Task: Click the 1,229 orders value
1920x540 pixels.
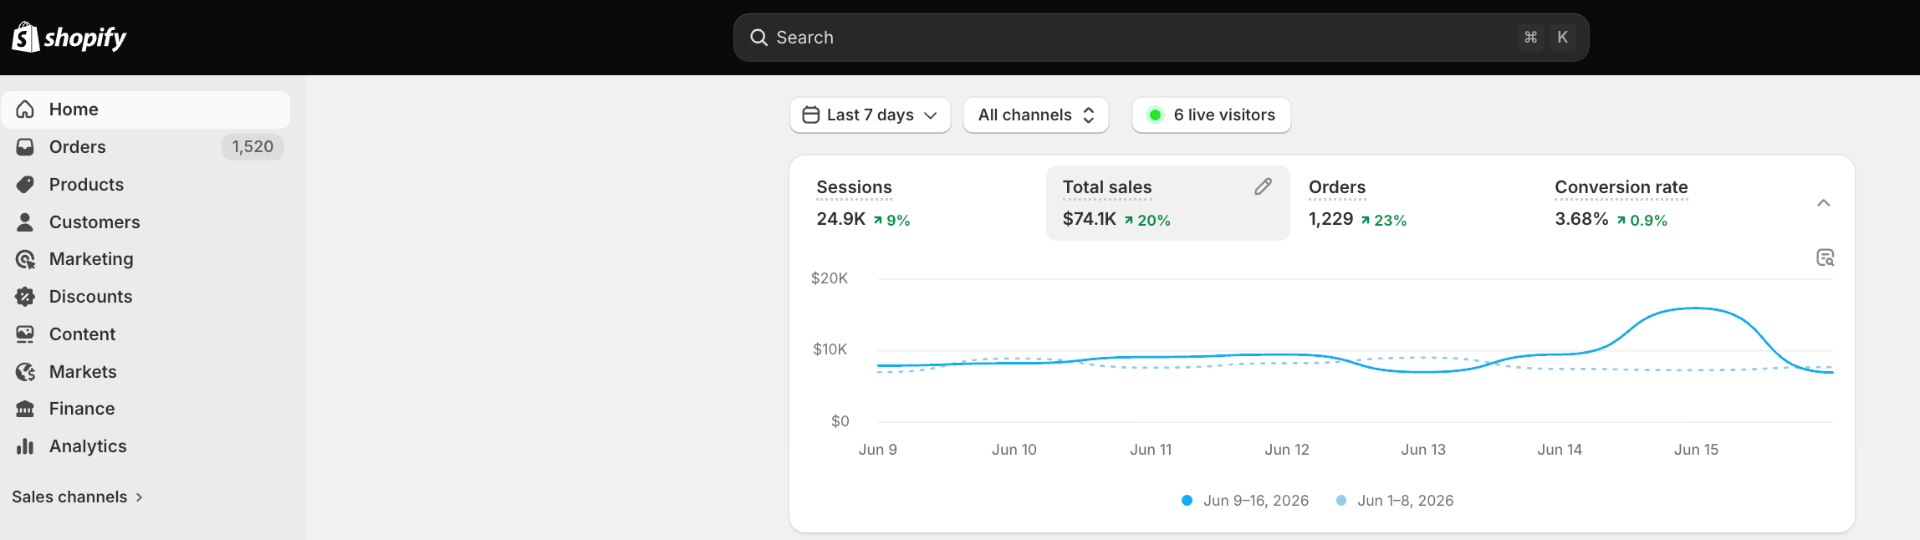Action: [1331, 219]
